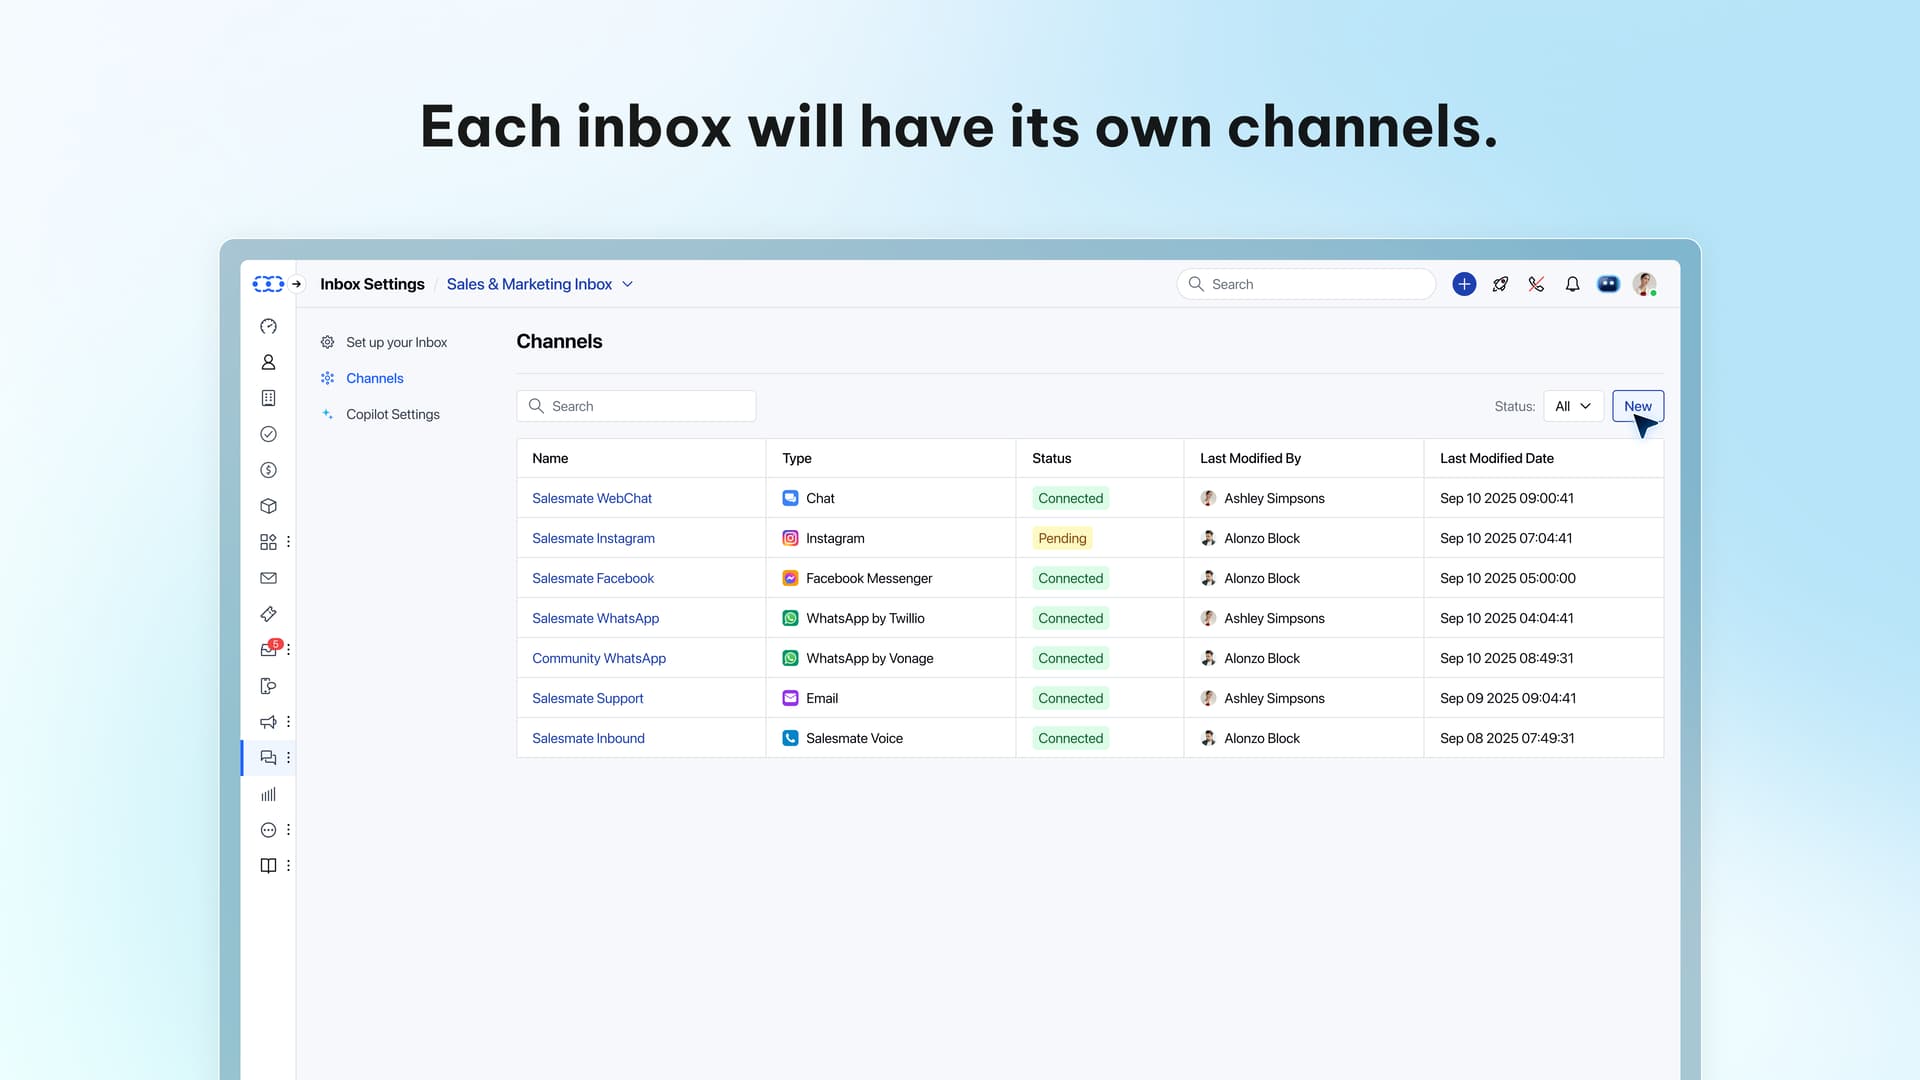This screenshot has height=1080, width=1920.
Task: Open Copilot Settings menu item
Action: (392, 414)
